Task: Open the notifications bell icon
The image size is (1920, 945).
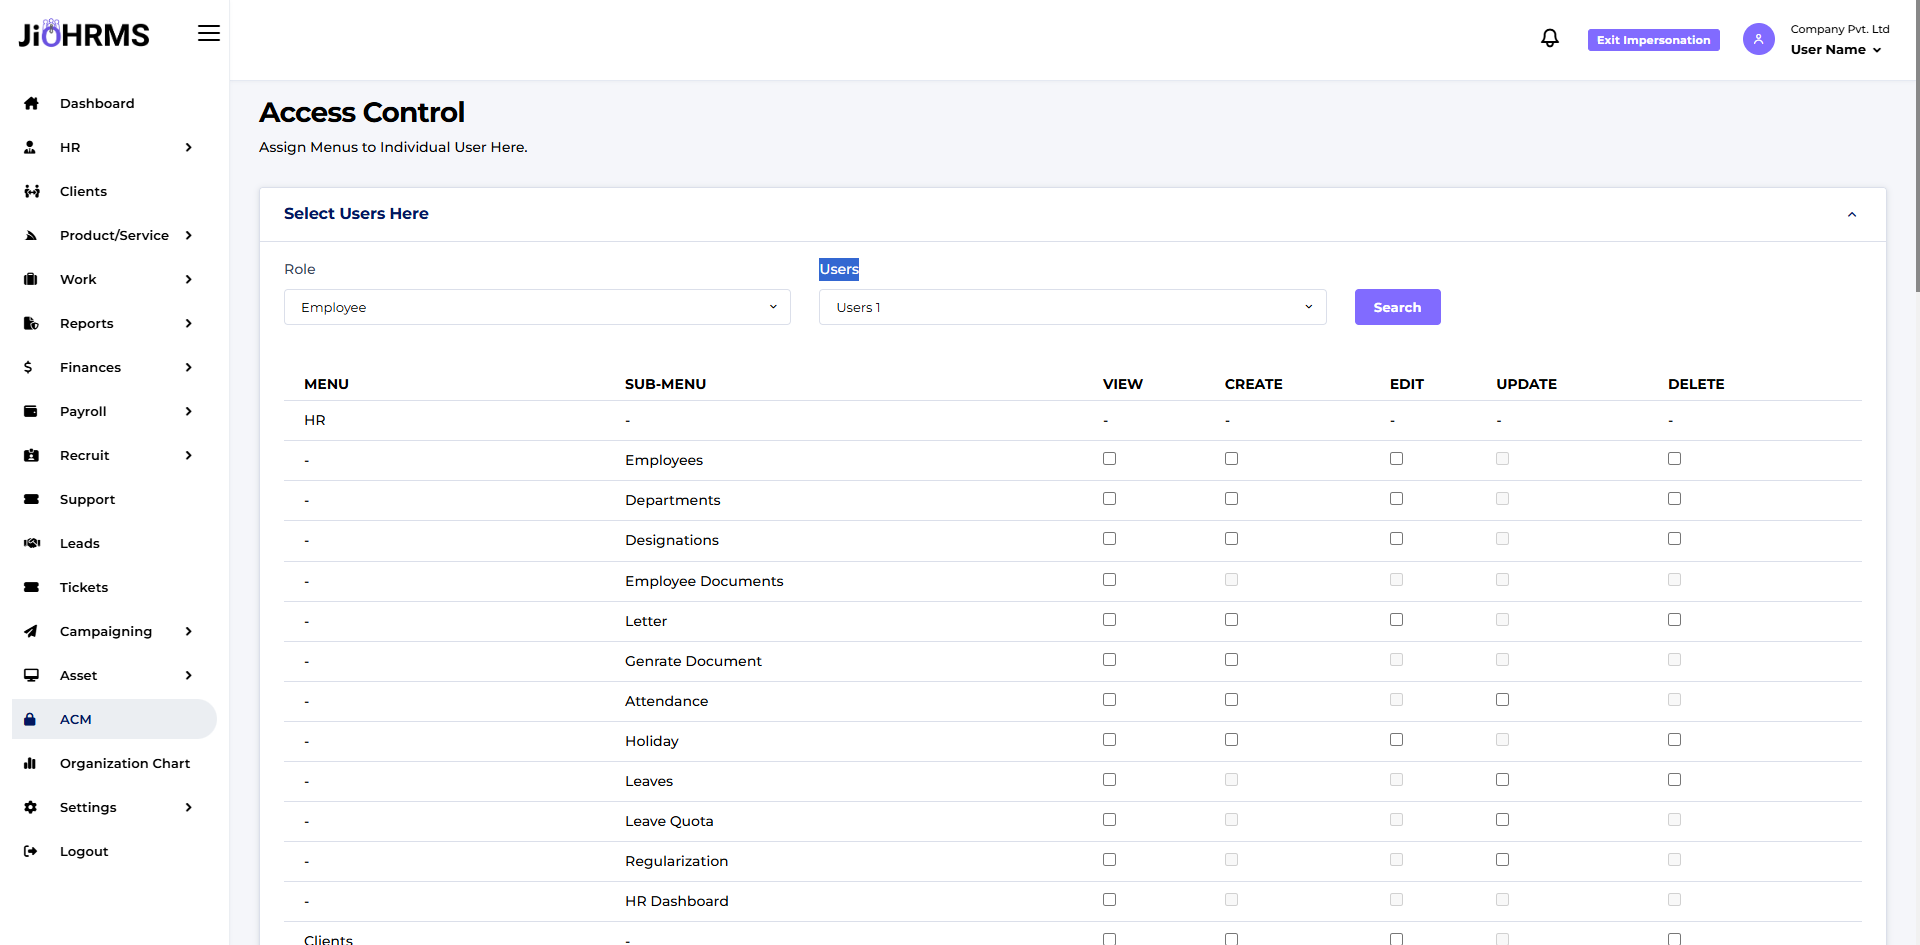Action: pyautogui.click(x=1550, y=37)
